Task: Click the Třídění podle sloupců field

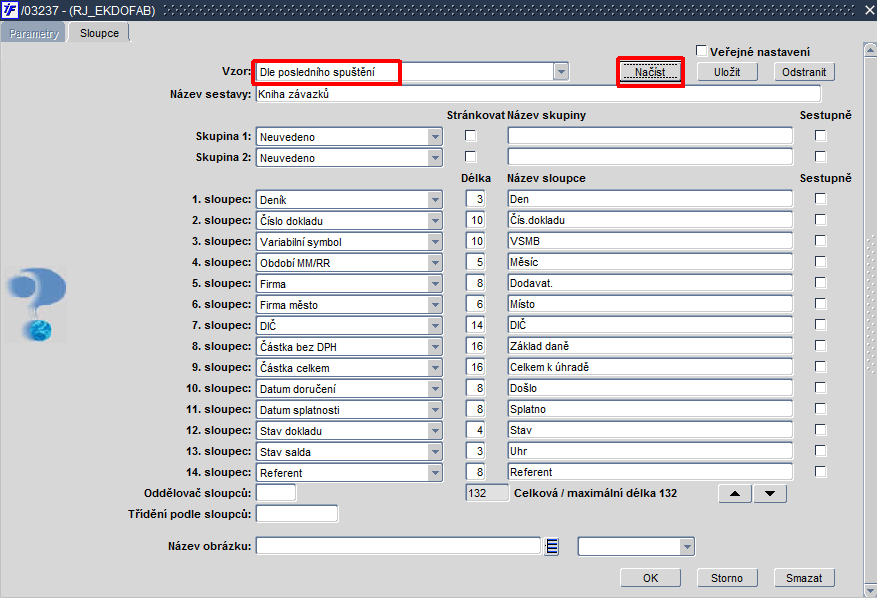Action: click(297, 514)
